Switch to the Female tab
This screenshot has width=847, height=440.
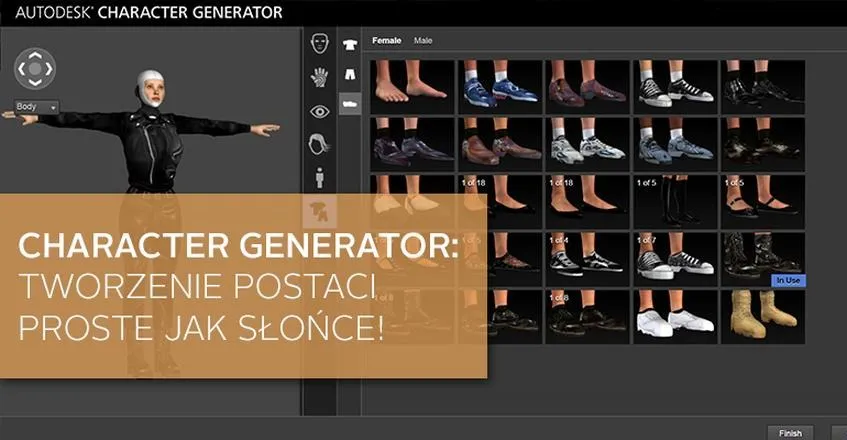(x=387, y=40)
